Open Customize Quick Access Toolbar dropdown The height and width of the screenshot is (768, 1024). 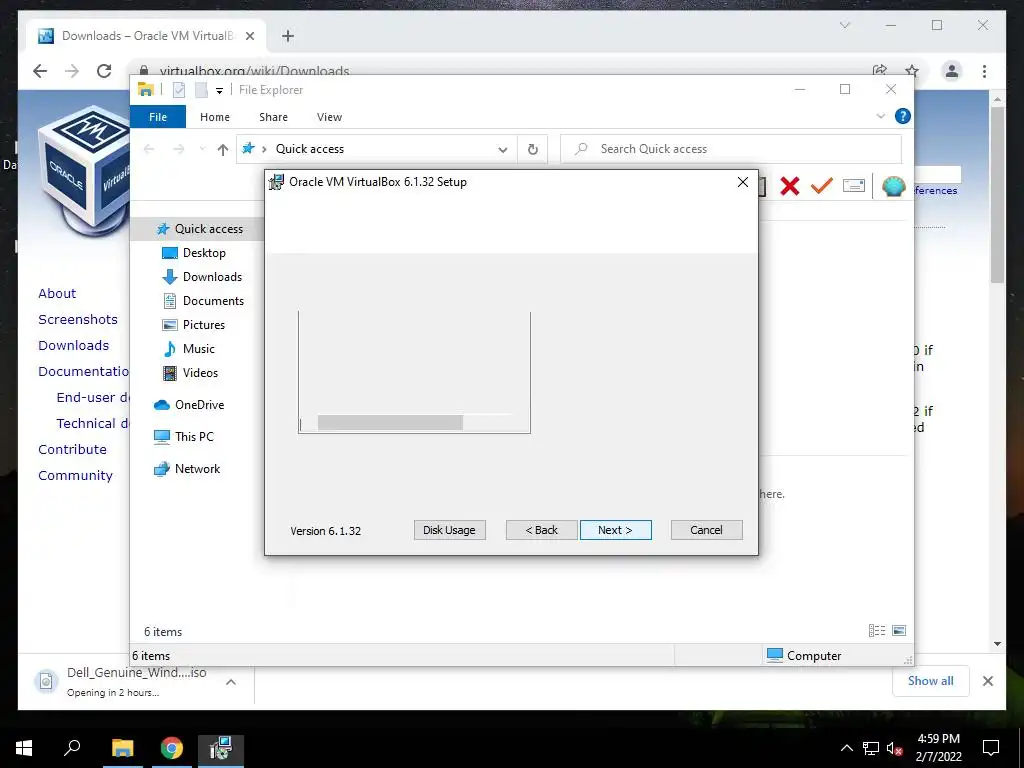click(x=219, y=91)
